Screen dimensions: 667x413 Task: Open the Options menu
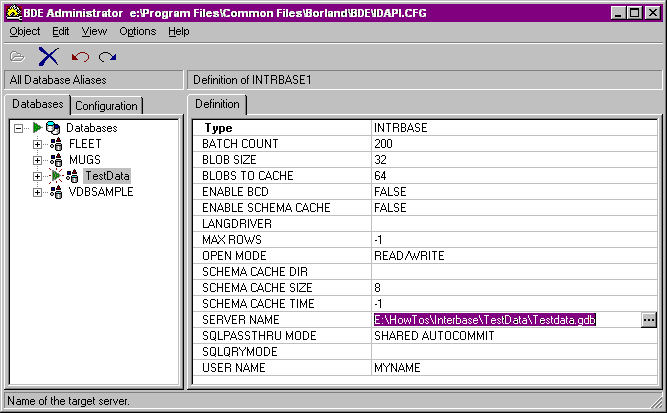(x=138, y=31)
